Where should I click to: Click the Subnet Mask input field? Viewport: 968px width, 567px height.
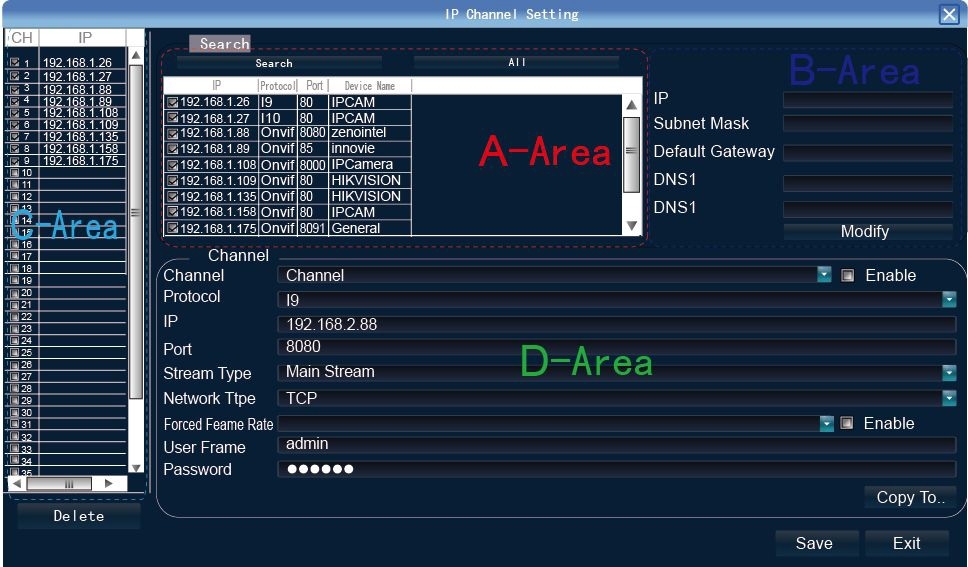click(867, 124)
